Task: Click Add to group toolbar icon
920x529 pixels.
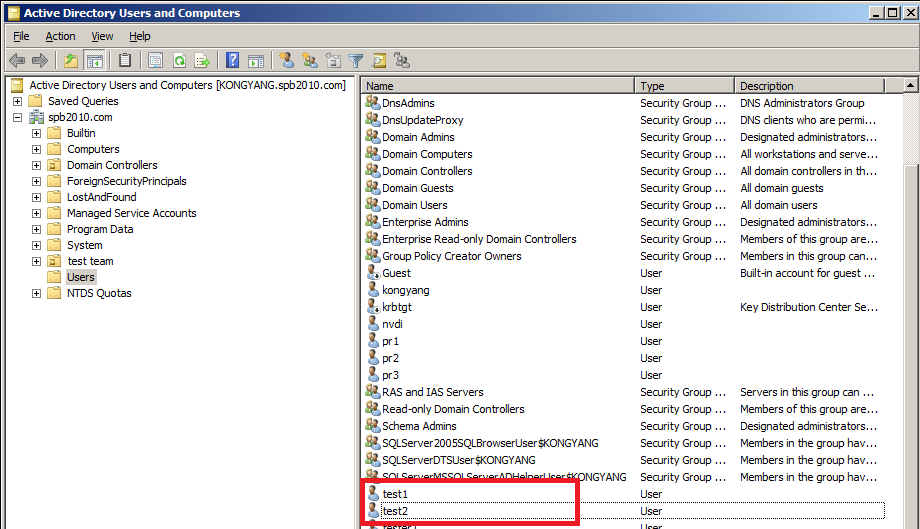Action: tap(402, 60)
